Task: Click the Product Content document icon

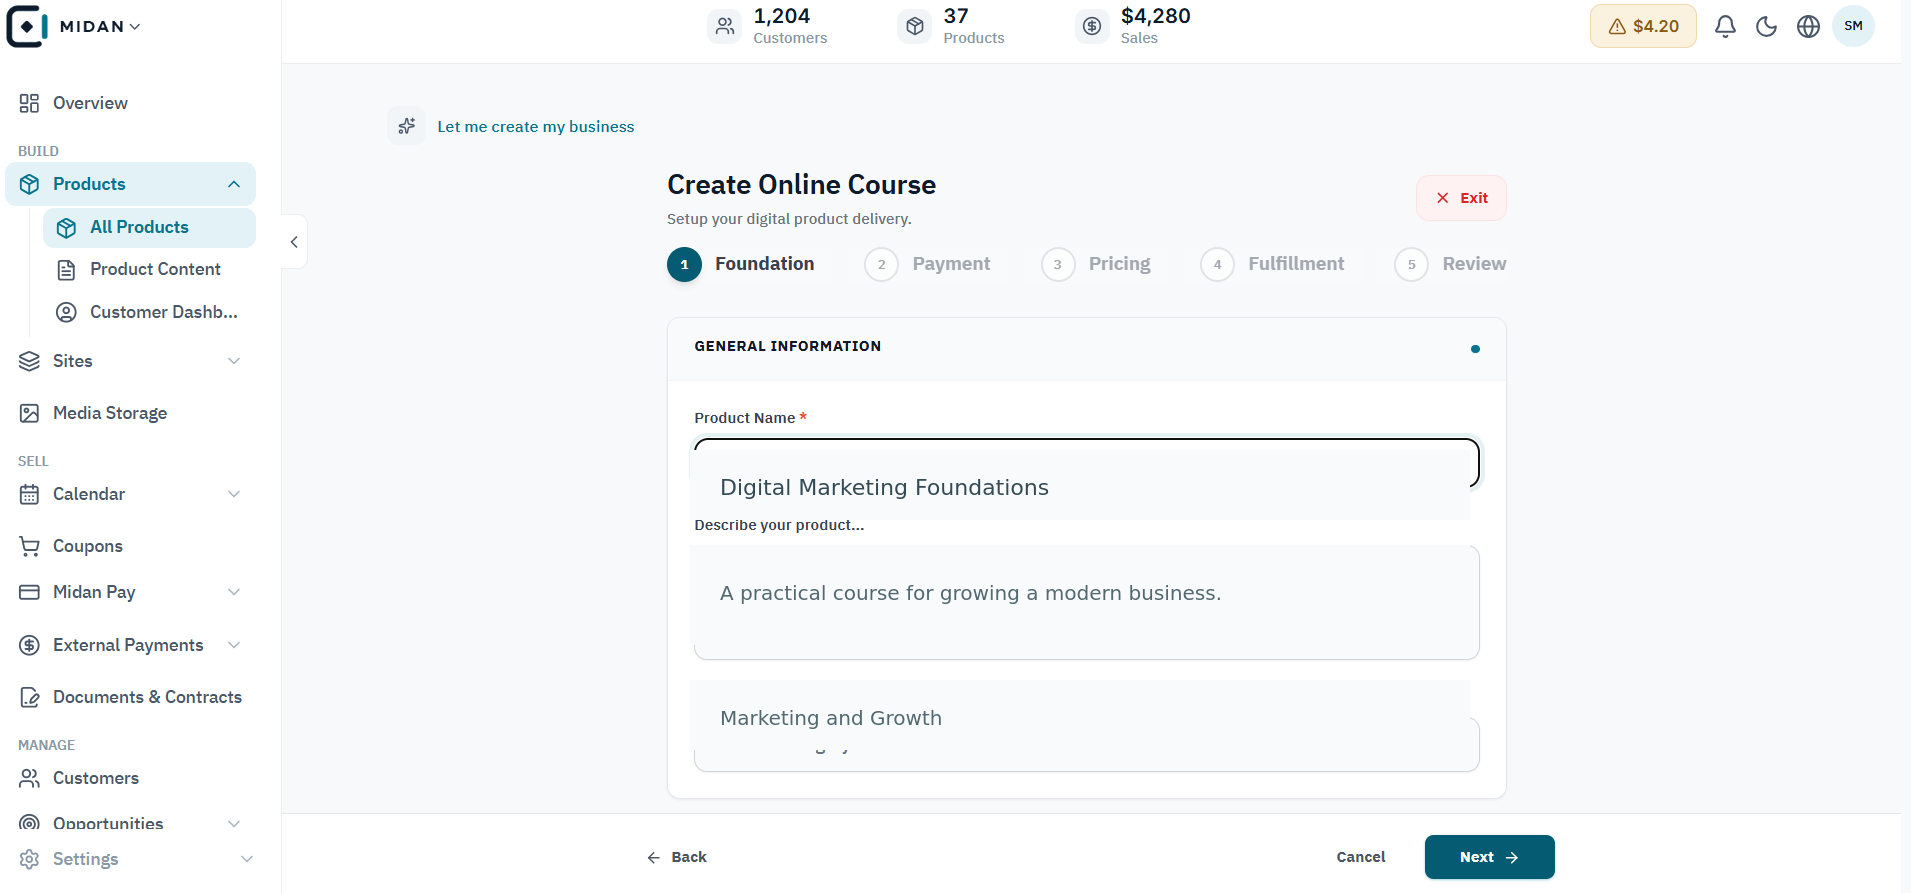Action: coord(66,270)
